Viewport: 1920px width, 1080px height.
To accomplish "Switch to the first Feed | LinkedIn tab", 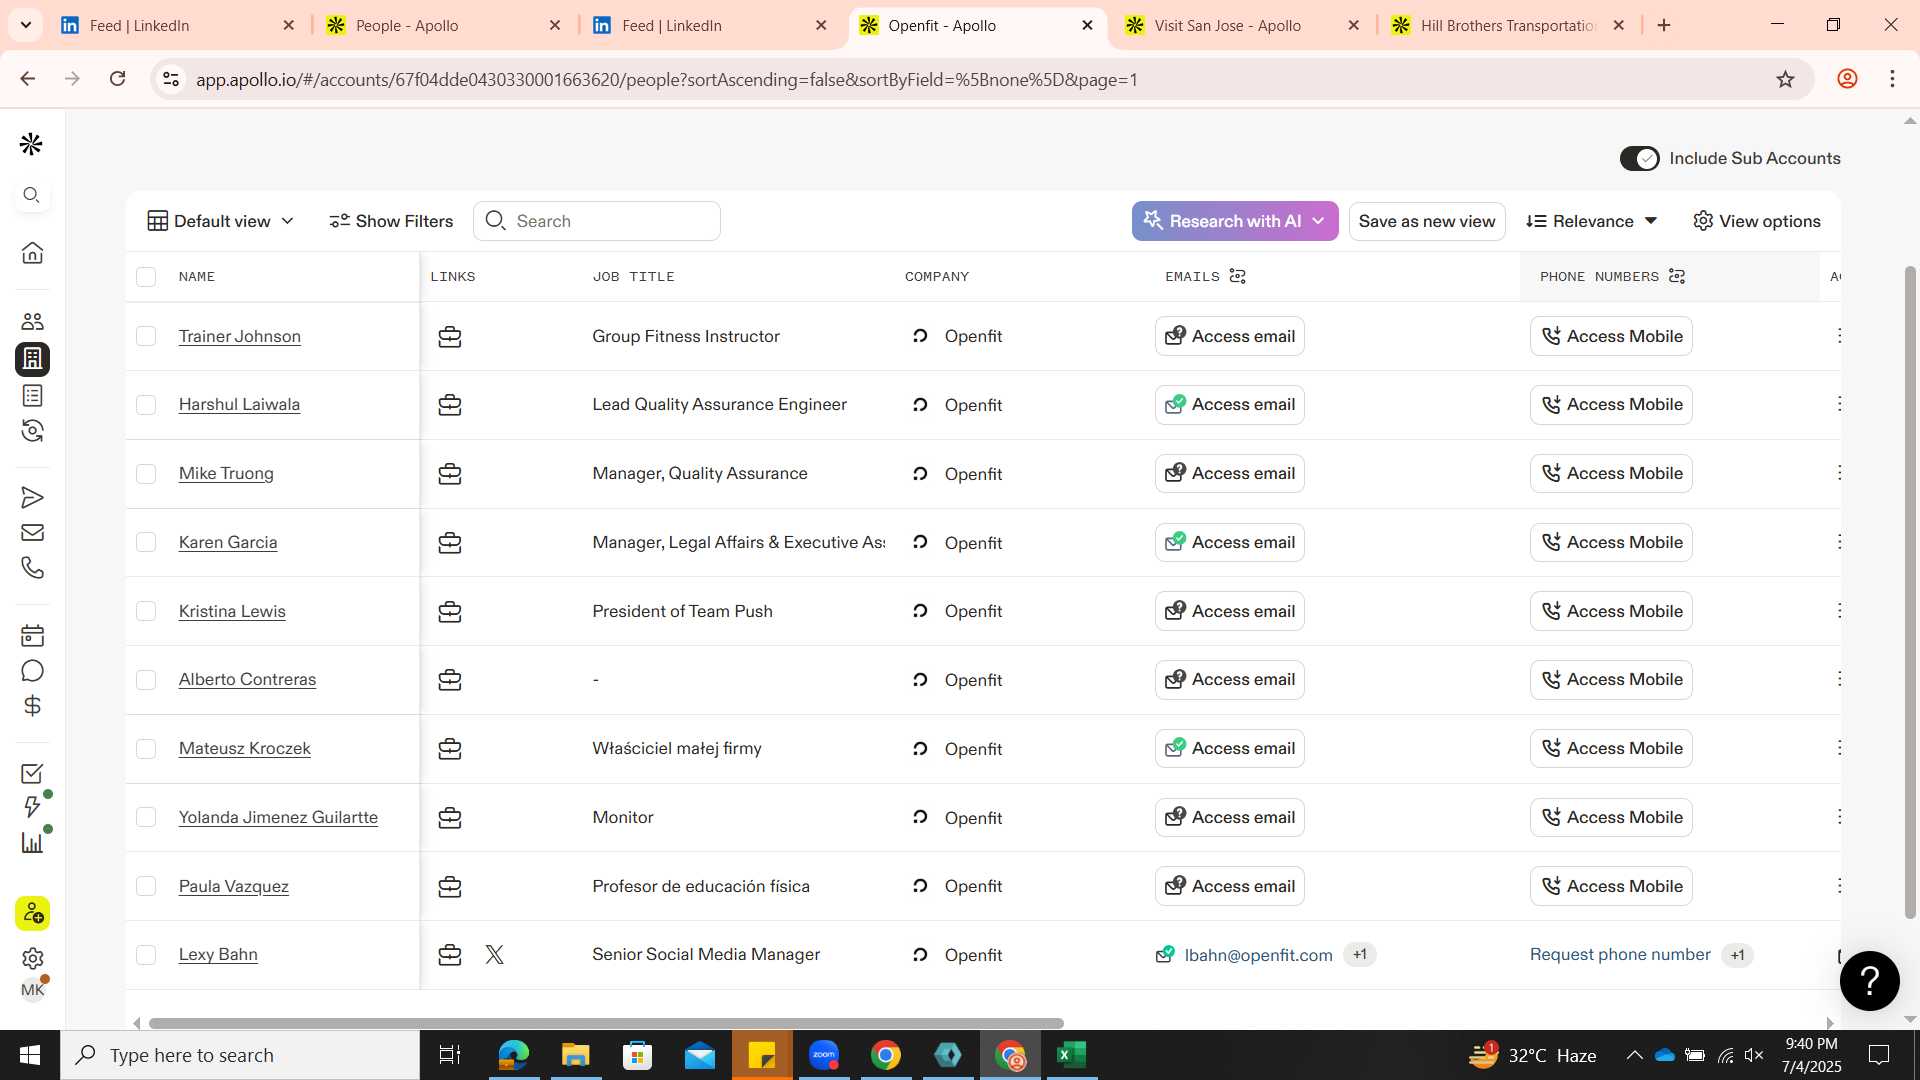I will pos(178,25).
